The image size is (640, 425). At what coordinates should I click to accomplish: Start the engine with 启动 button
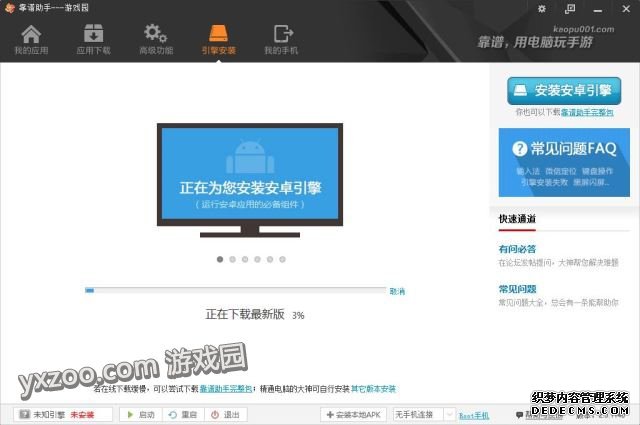tap(141, 415)
